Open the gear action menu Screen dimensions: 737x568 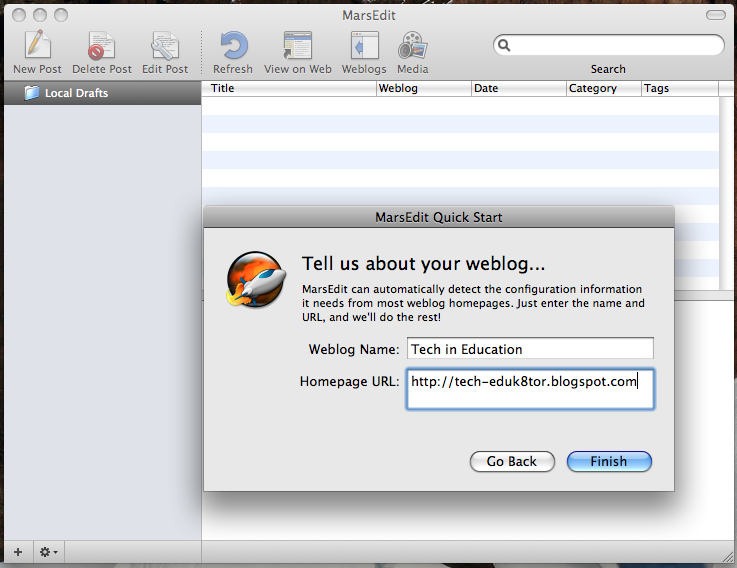[x=48, y=552]
